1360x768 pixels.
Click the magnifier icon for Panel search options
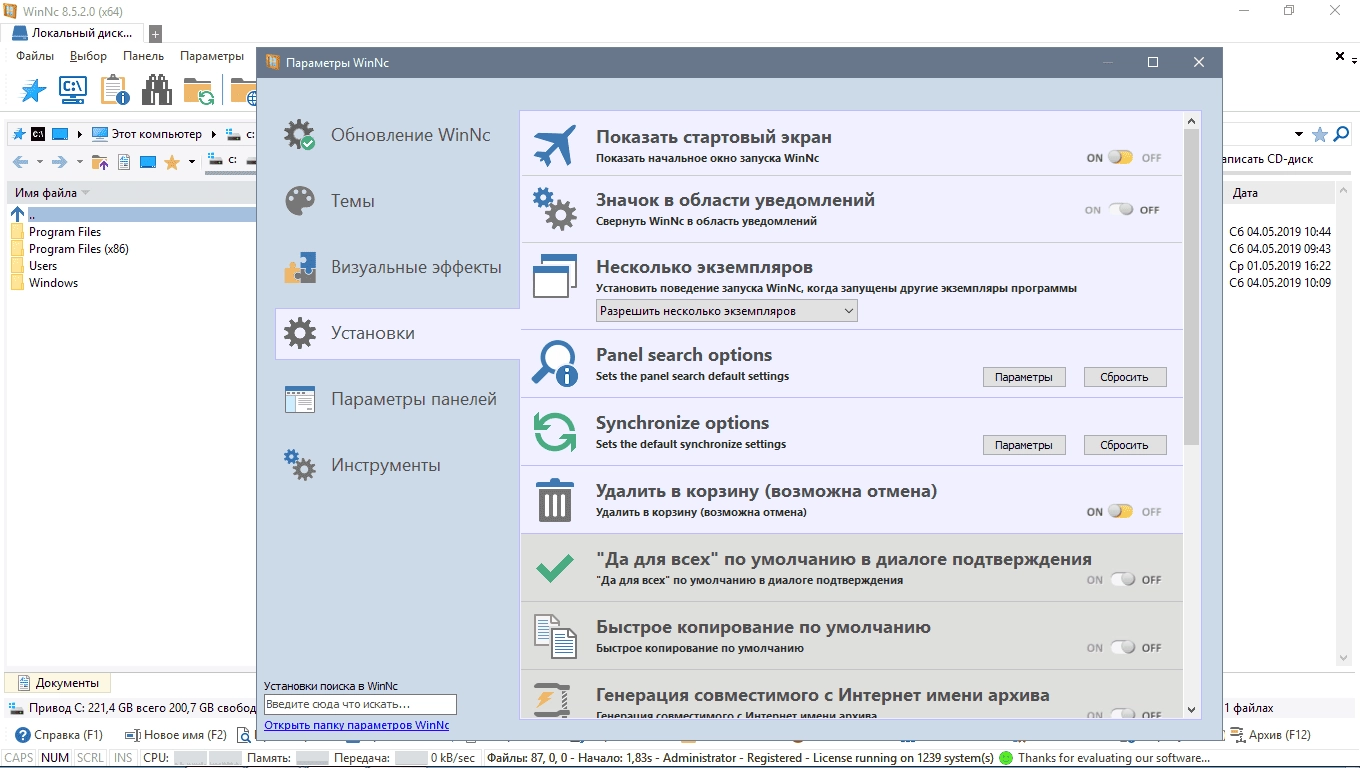(555, 363)
